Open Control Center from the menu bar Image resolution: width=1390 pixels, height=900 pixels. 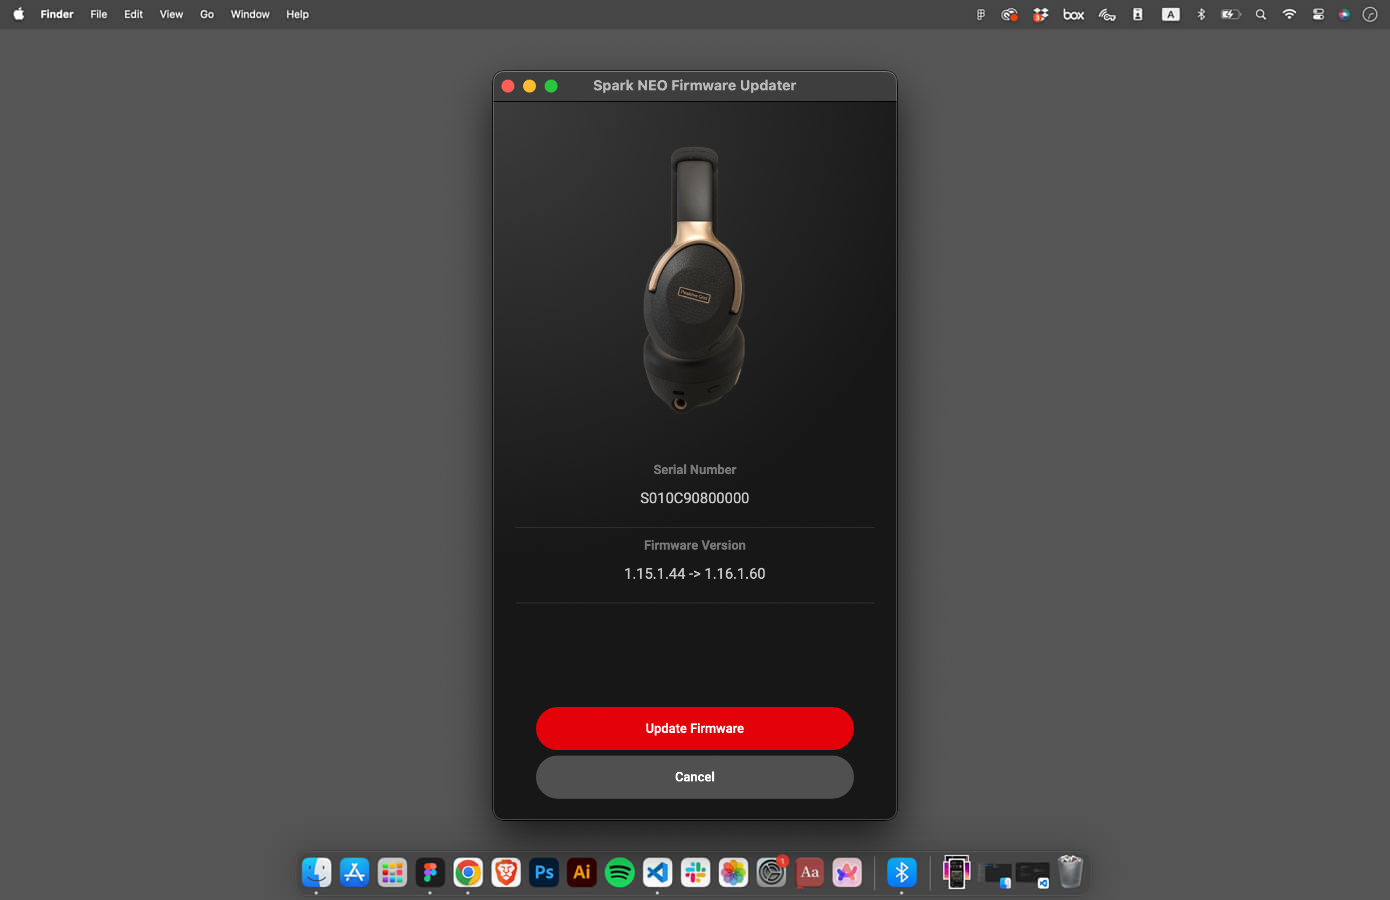coord(1318,14)
